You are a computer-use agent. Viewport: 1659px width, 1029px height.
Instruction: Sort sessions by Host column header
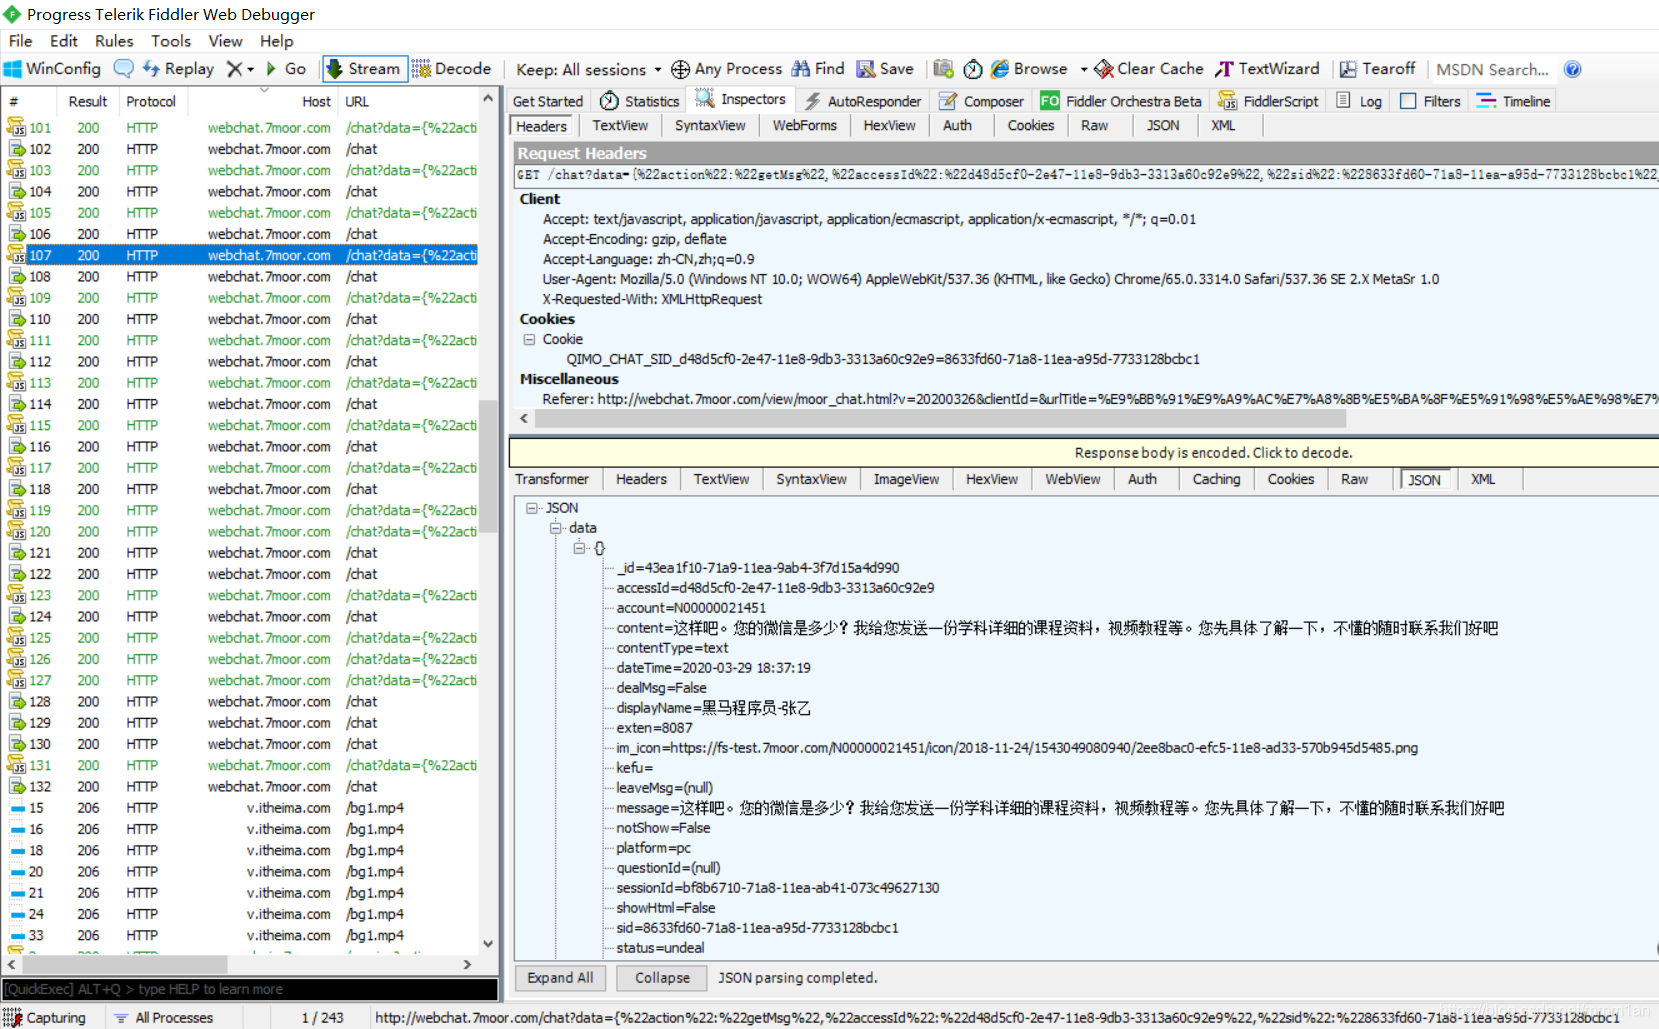pyautogui.click(x=263, y=102)
